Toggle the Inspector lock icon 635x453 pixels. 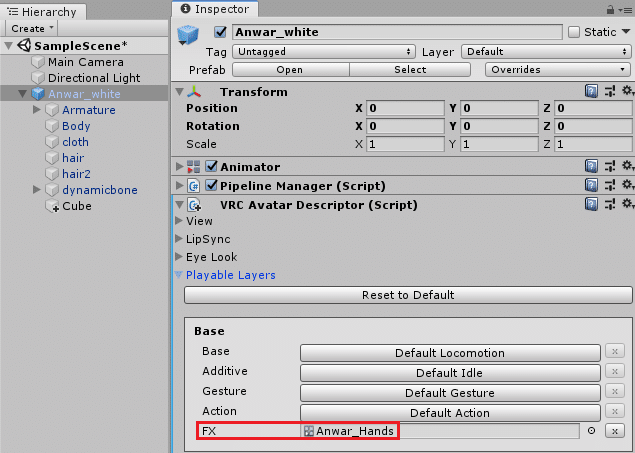click(x=610, y=10)
